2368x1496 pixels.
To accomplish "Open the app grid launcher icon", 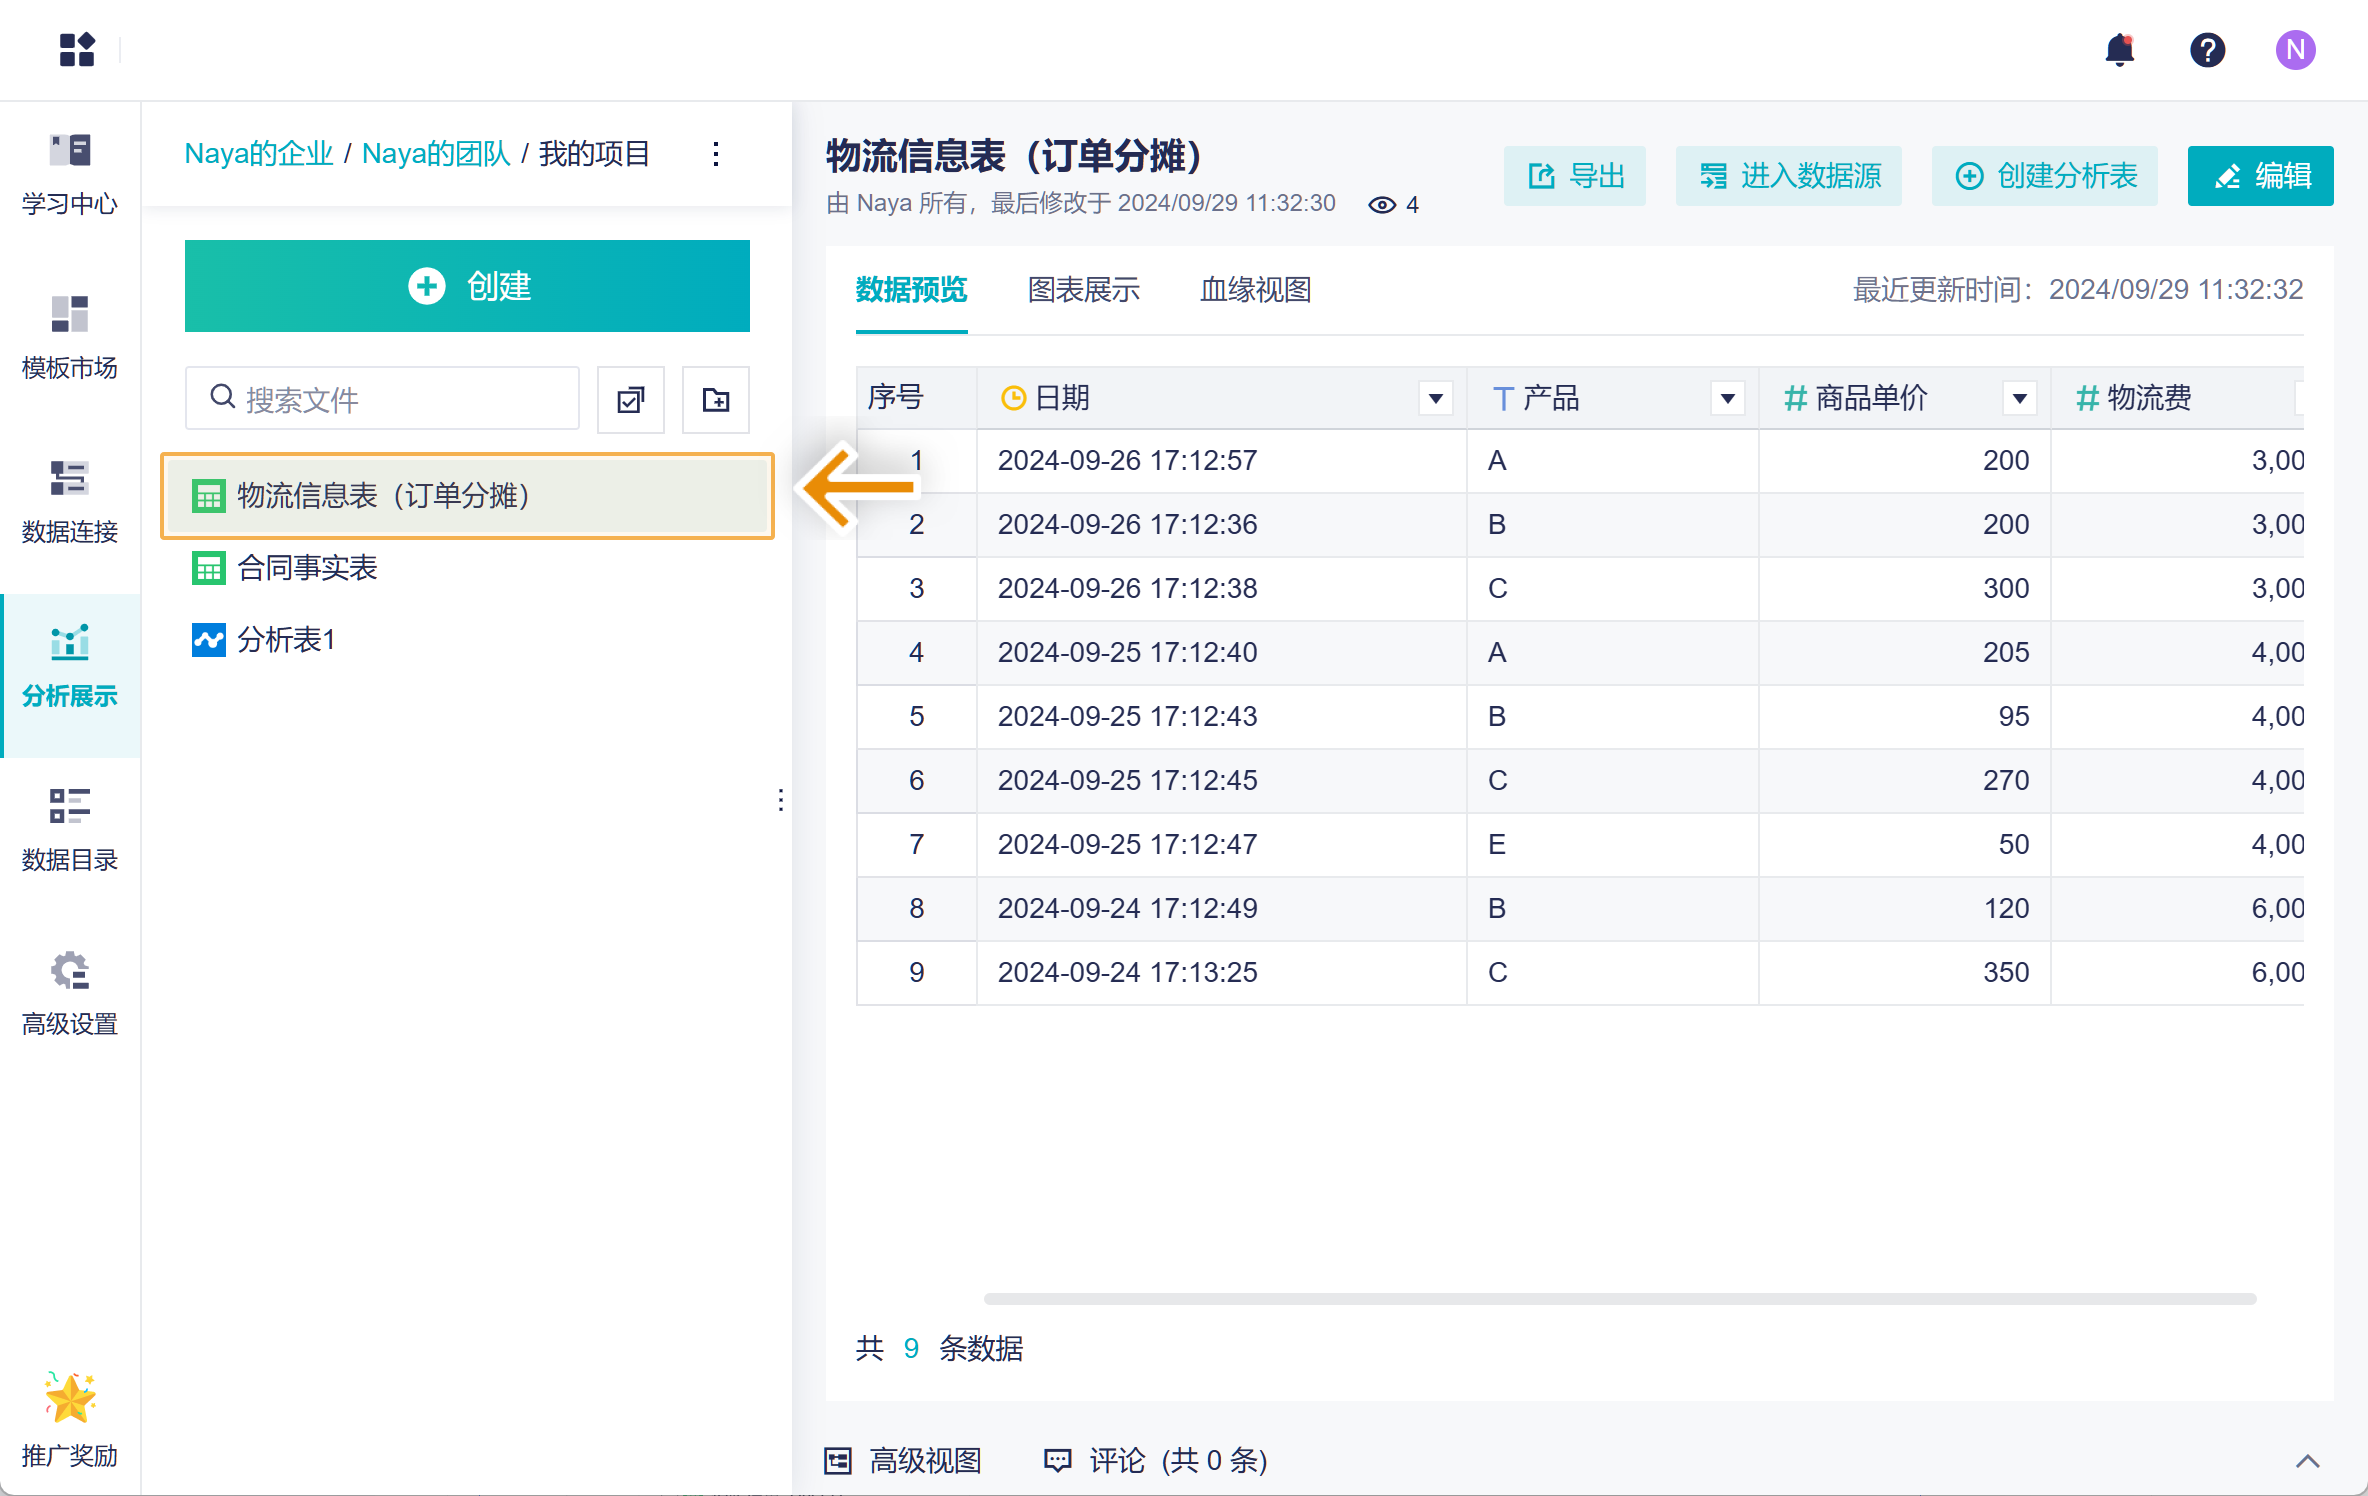I will pyautogui.click(x=77, y=49).
